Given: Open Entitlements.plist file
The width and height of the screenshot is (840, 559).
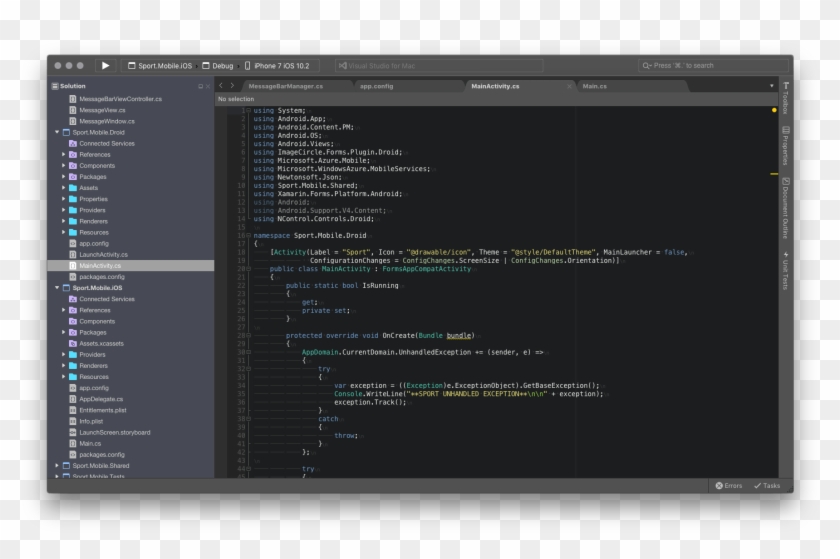Looking at the screenshot, I should coord(103,411).
